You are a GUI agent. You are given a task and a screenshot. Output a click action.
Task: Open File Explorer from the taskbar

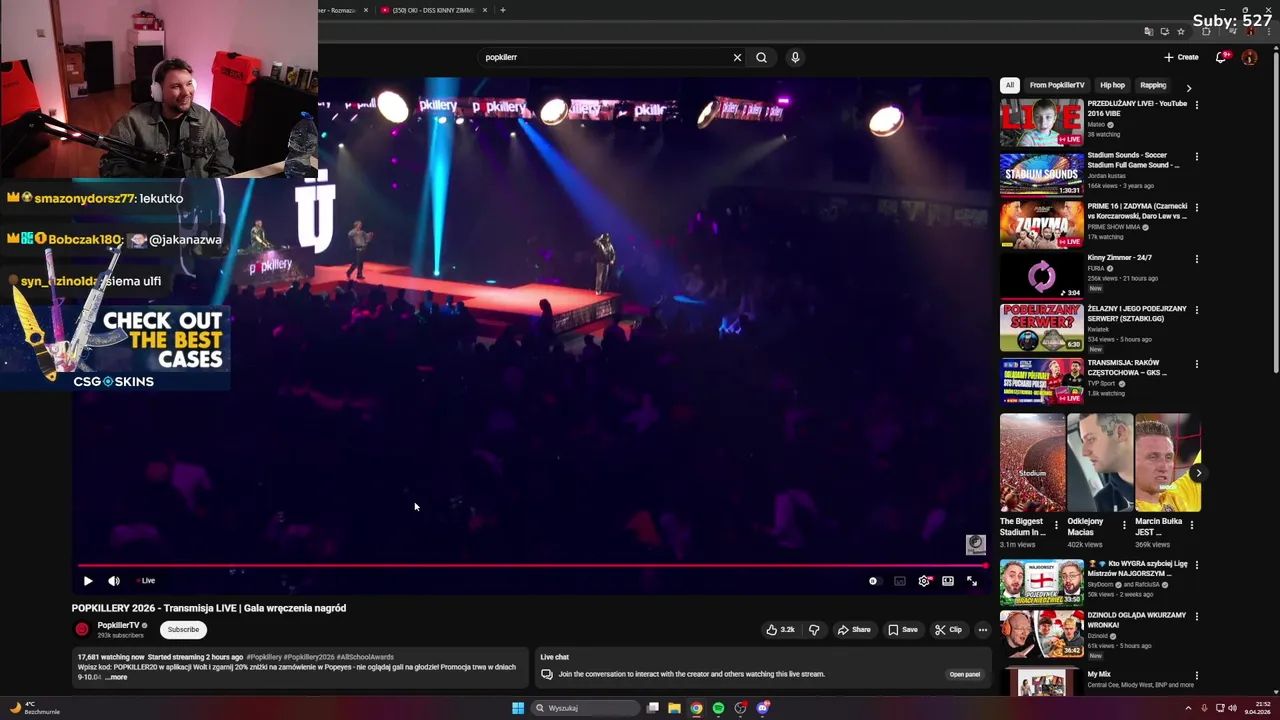click(674, 708)
